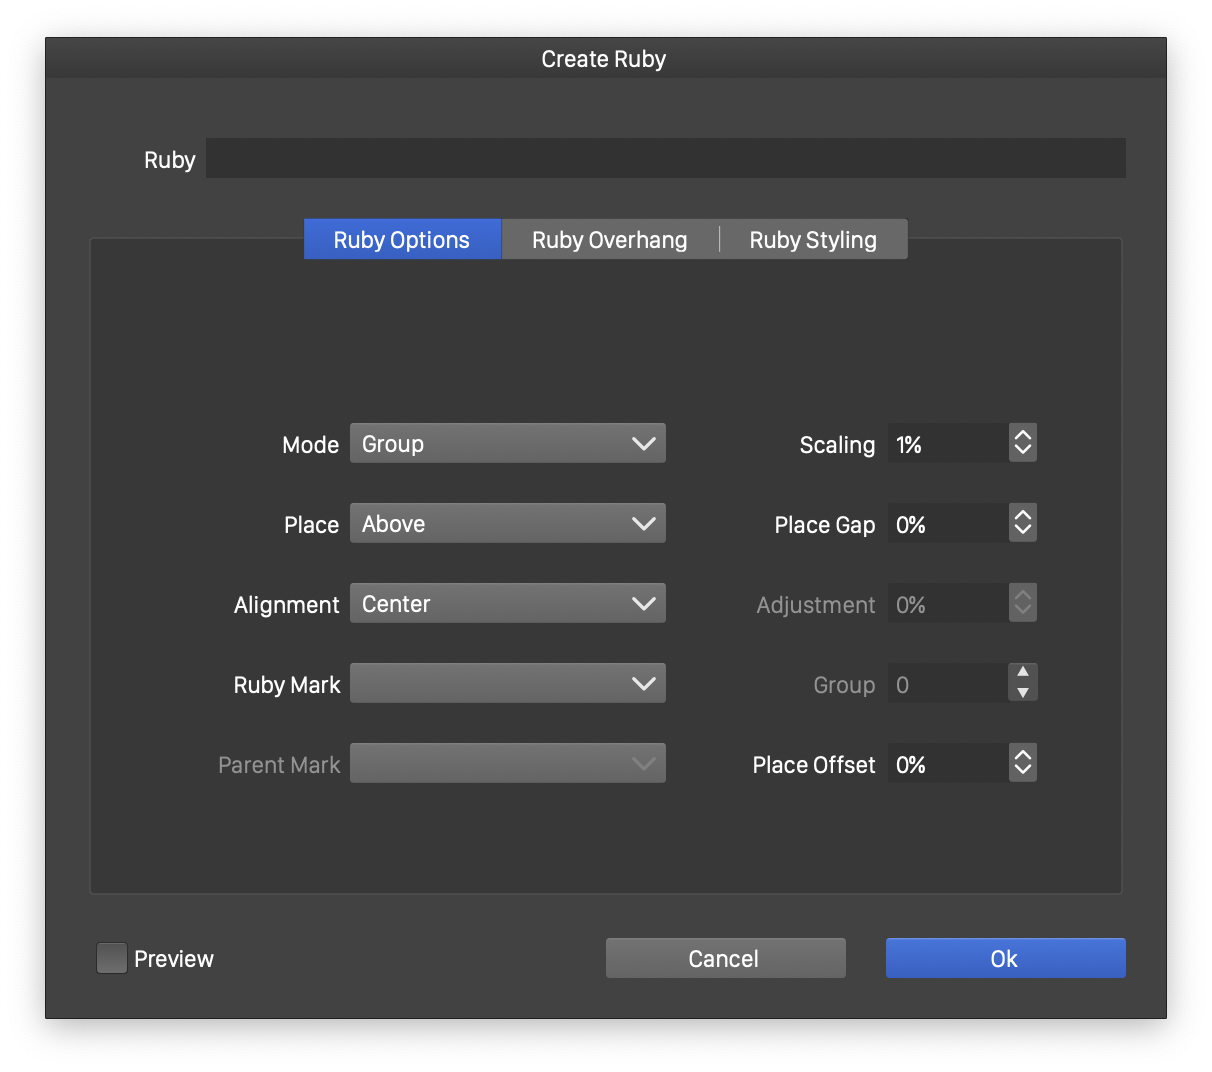The image size is (1212, 1072).
Task: Click the Place Offset value field
Action: coord(947,763)
